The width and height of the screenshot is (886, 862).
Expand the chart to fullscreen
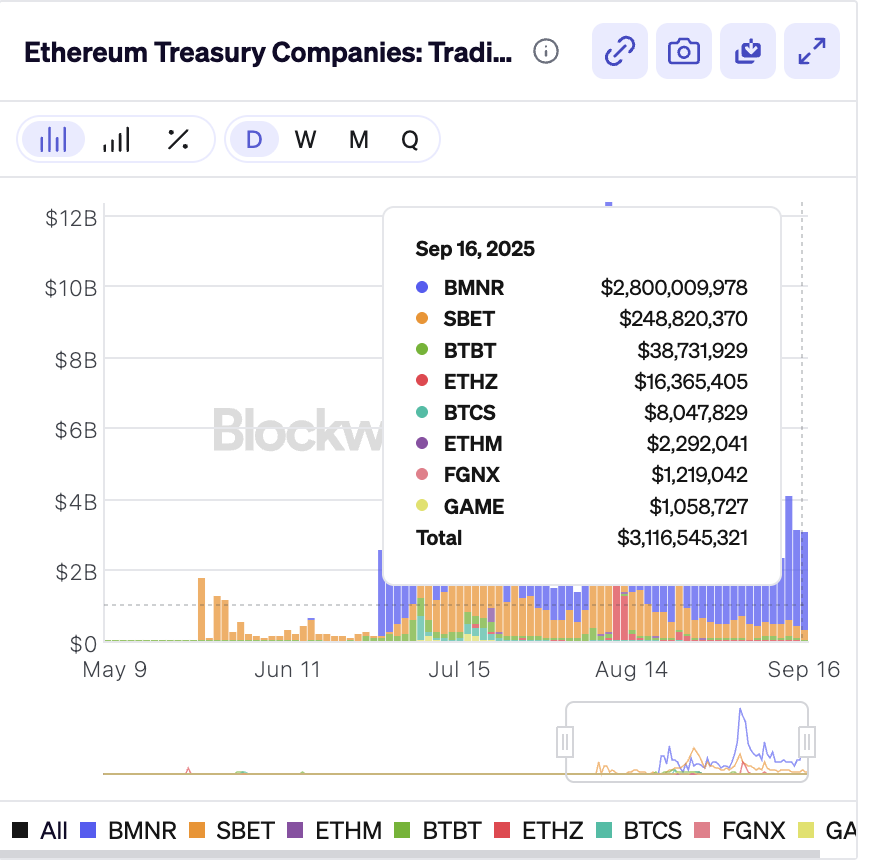(x=811, y=52)
